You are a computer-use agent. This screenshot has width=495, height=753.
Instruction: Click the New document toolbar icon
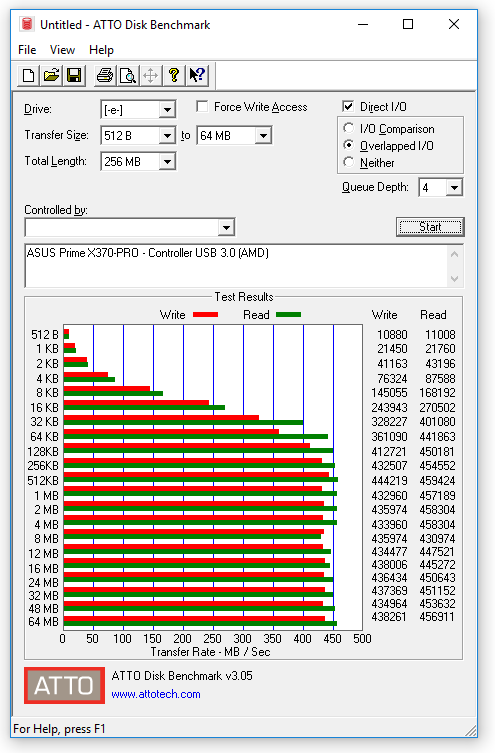(x=28, y=75)
